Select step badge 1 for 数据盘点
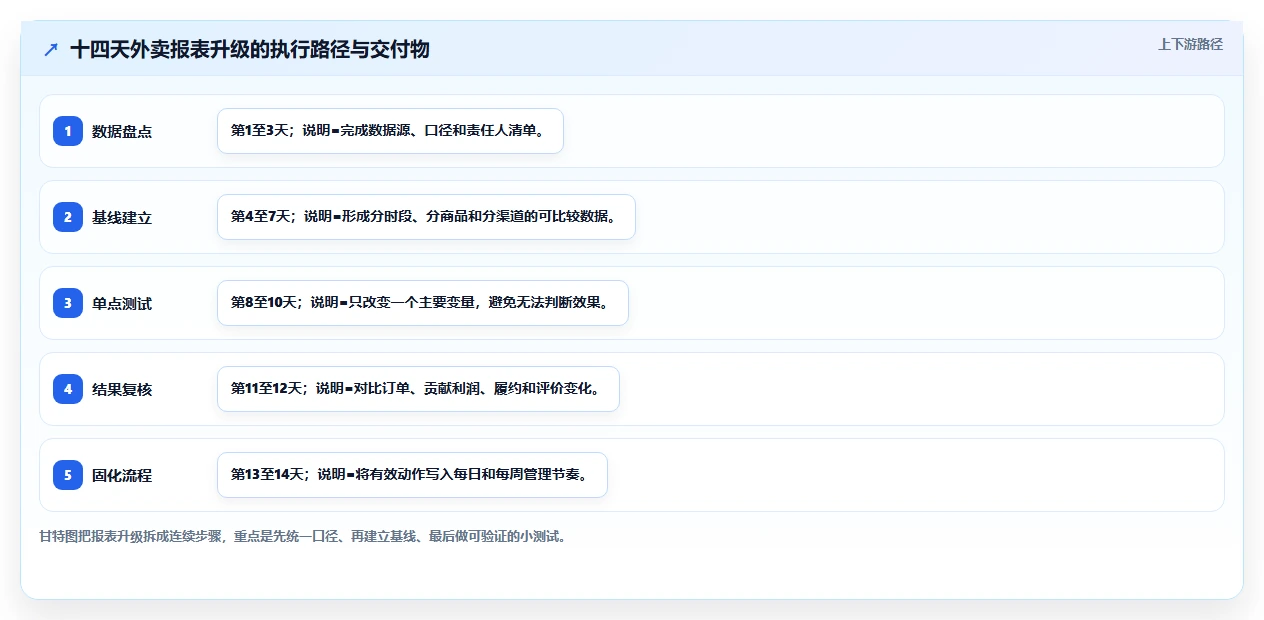This screenshot has height=620, width=1264. tap(68, 131)
